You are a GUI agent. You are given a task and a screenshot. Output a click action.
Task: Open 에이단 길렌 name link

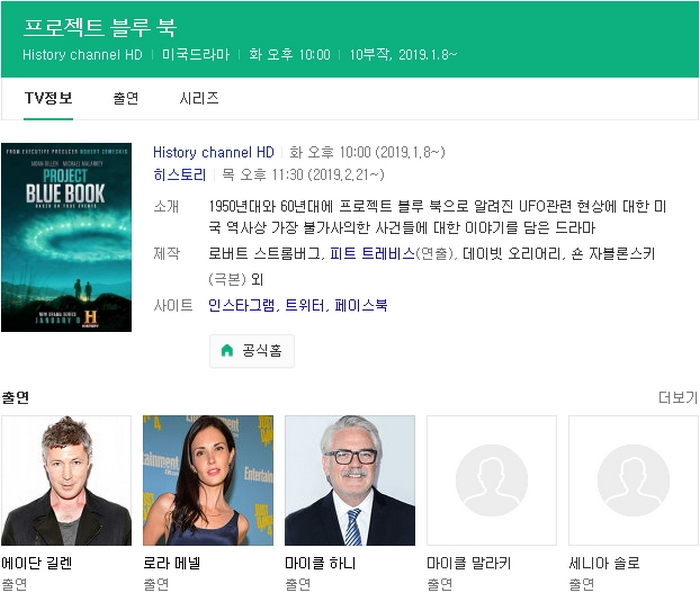point(37,563)
